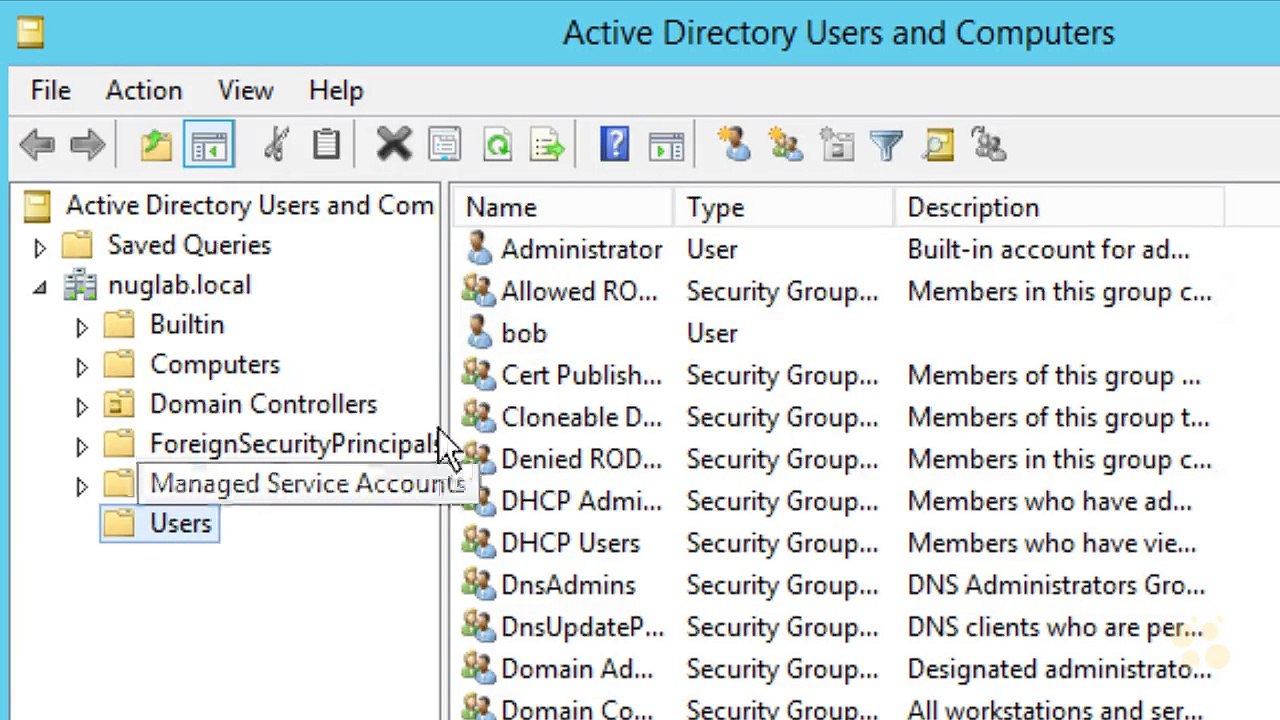Expand the Managed Service Accounts arrow
1280x720 pixels.
click(x=82, y=487)
